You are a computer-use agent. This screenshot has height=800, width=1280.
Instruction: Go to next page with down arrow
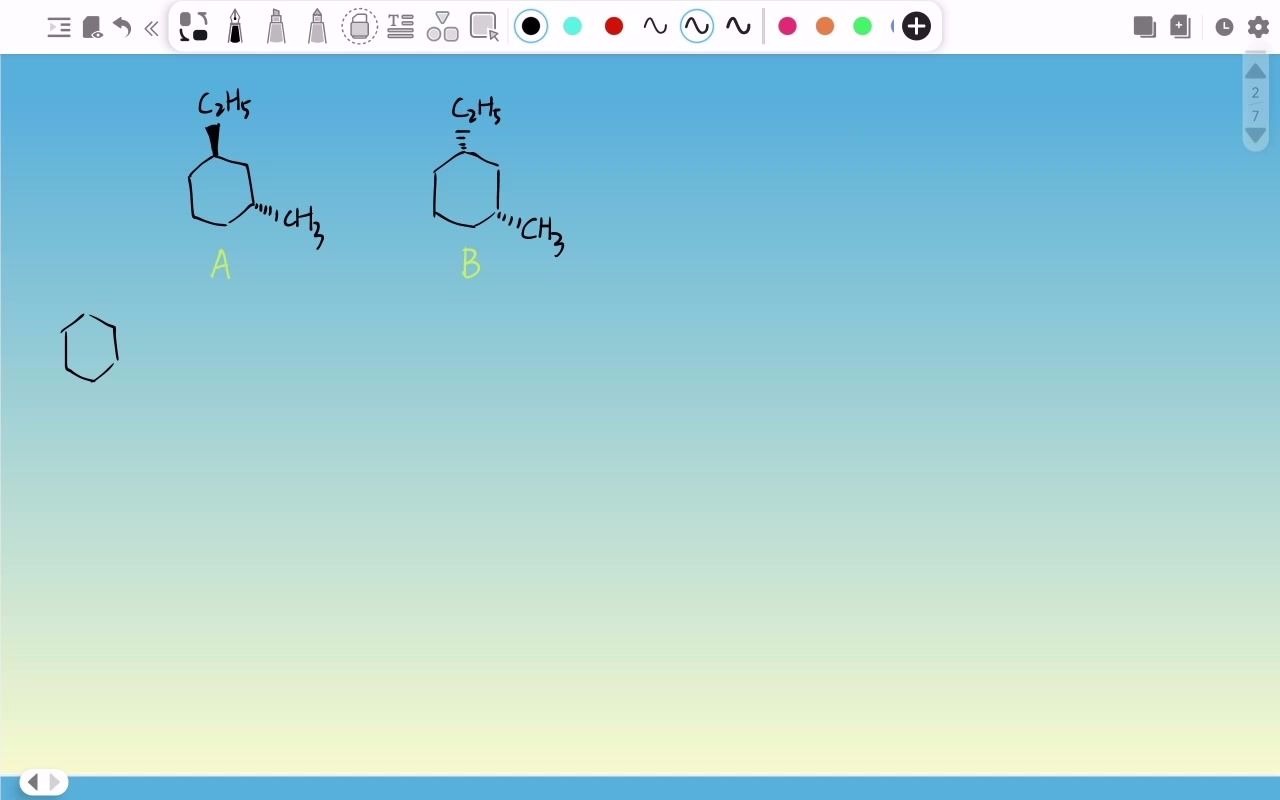click(x=1255, y=137)
